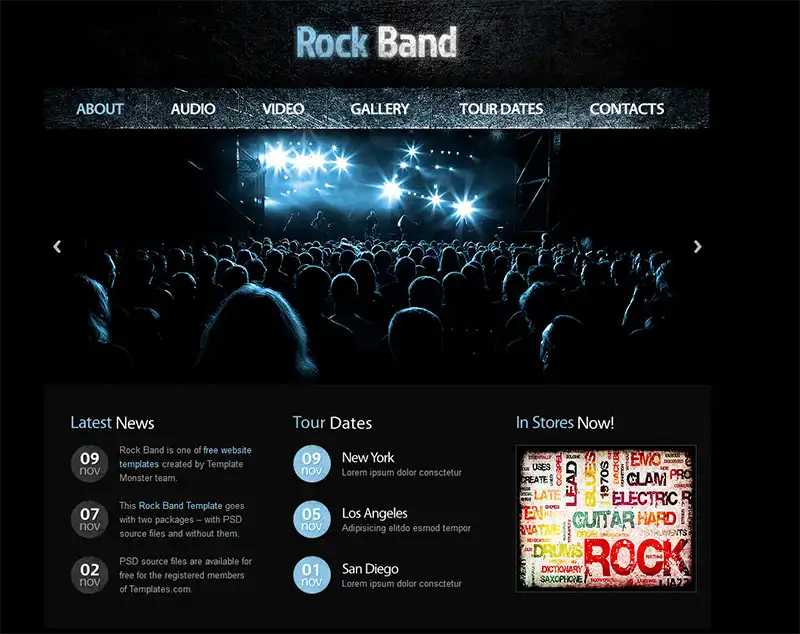
Task: Open the Tour Dates menu item
Action: tap(501, 109)
